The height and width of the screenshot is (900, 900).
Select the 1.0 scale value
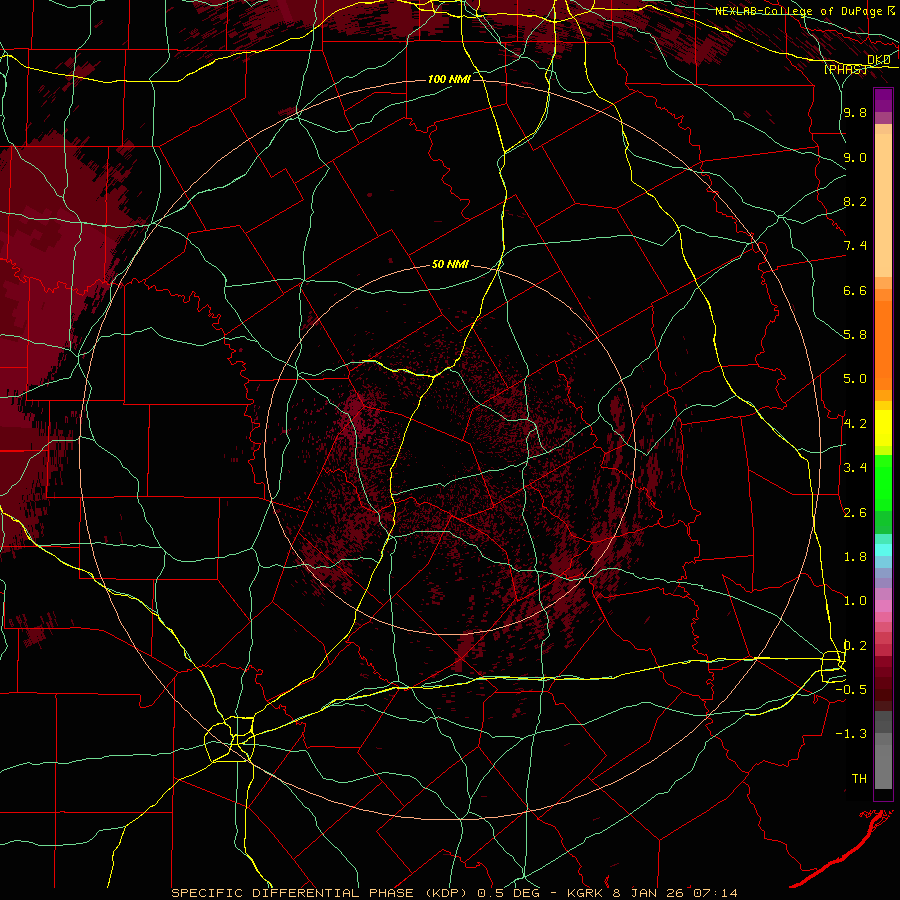point(855,601)
